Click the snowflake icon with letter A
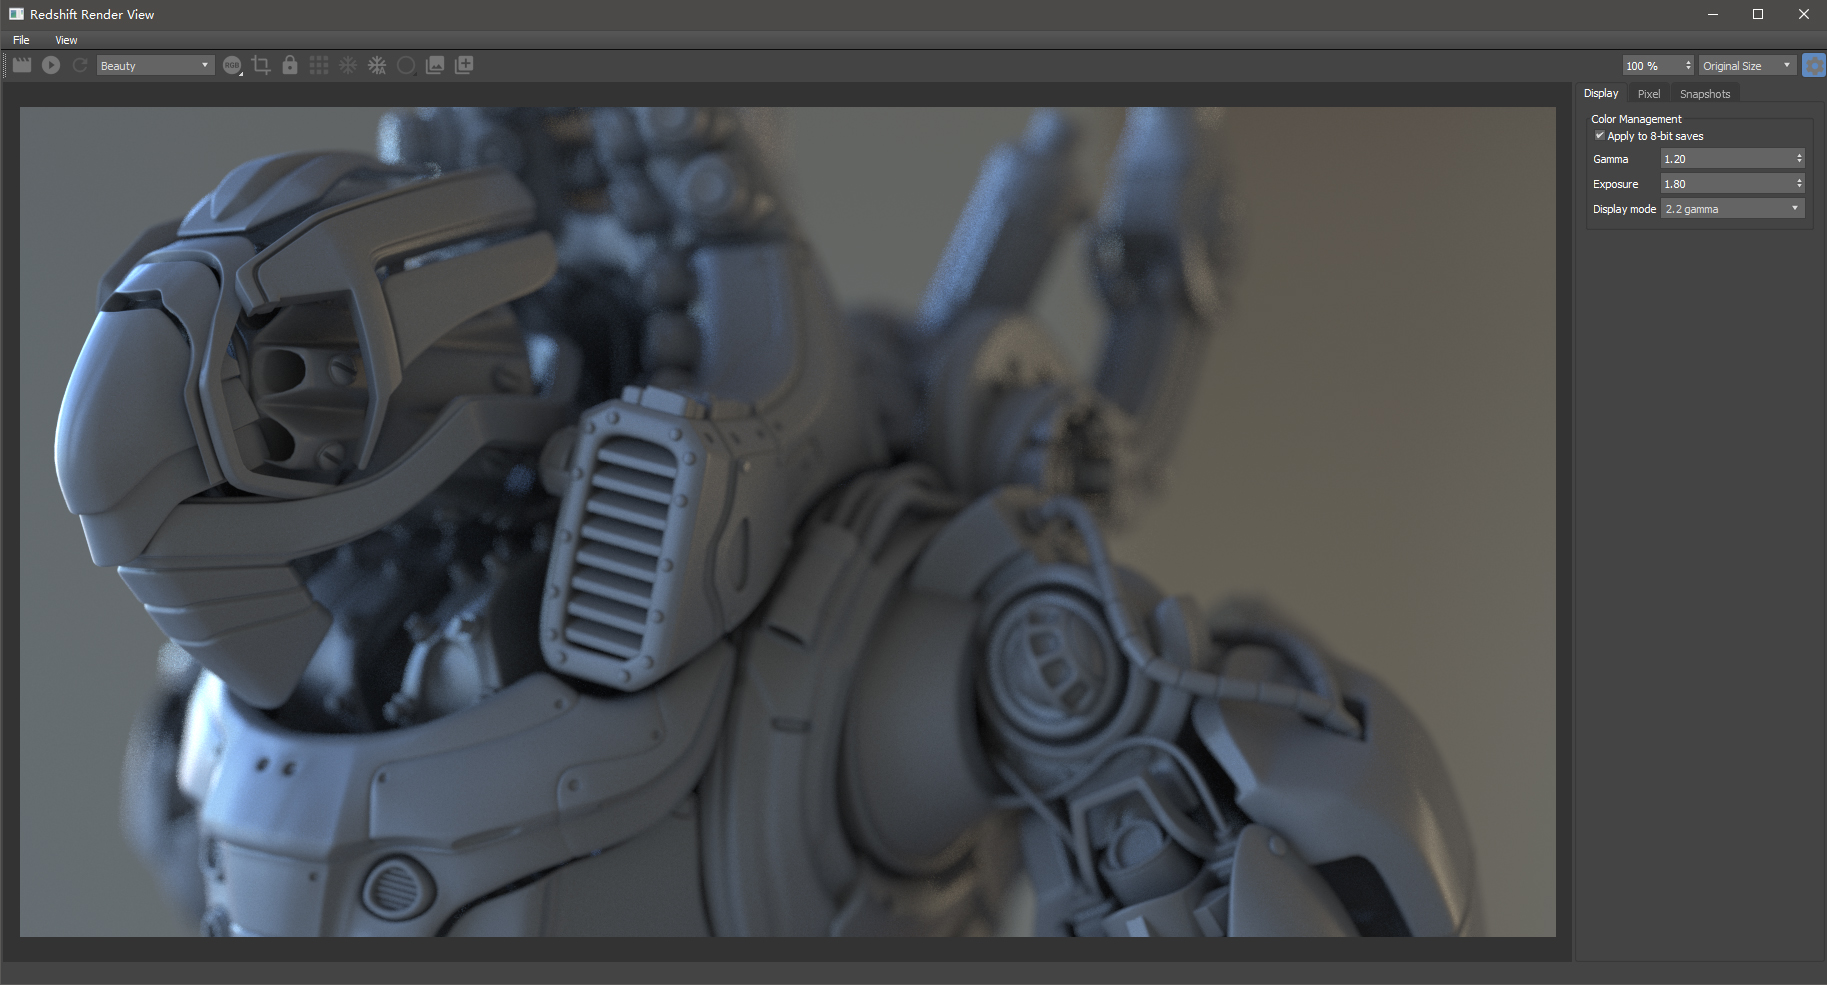 [377, 65]
